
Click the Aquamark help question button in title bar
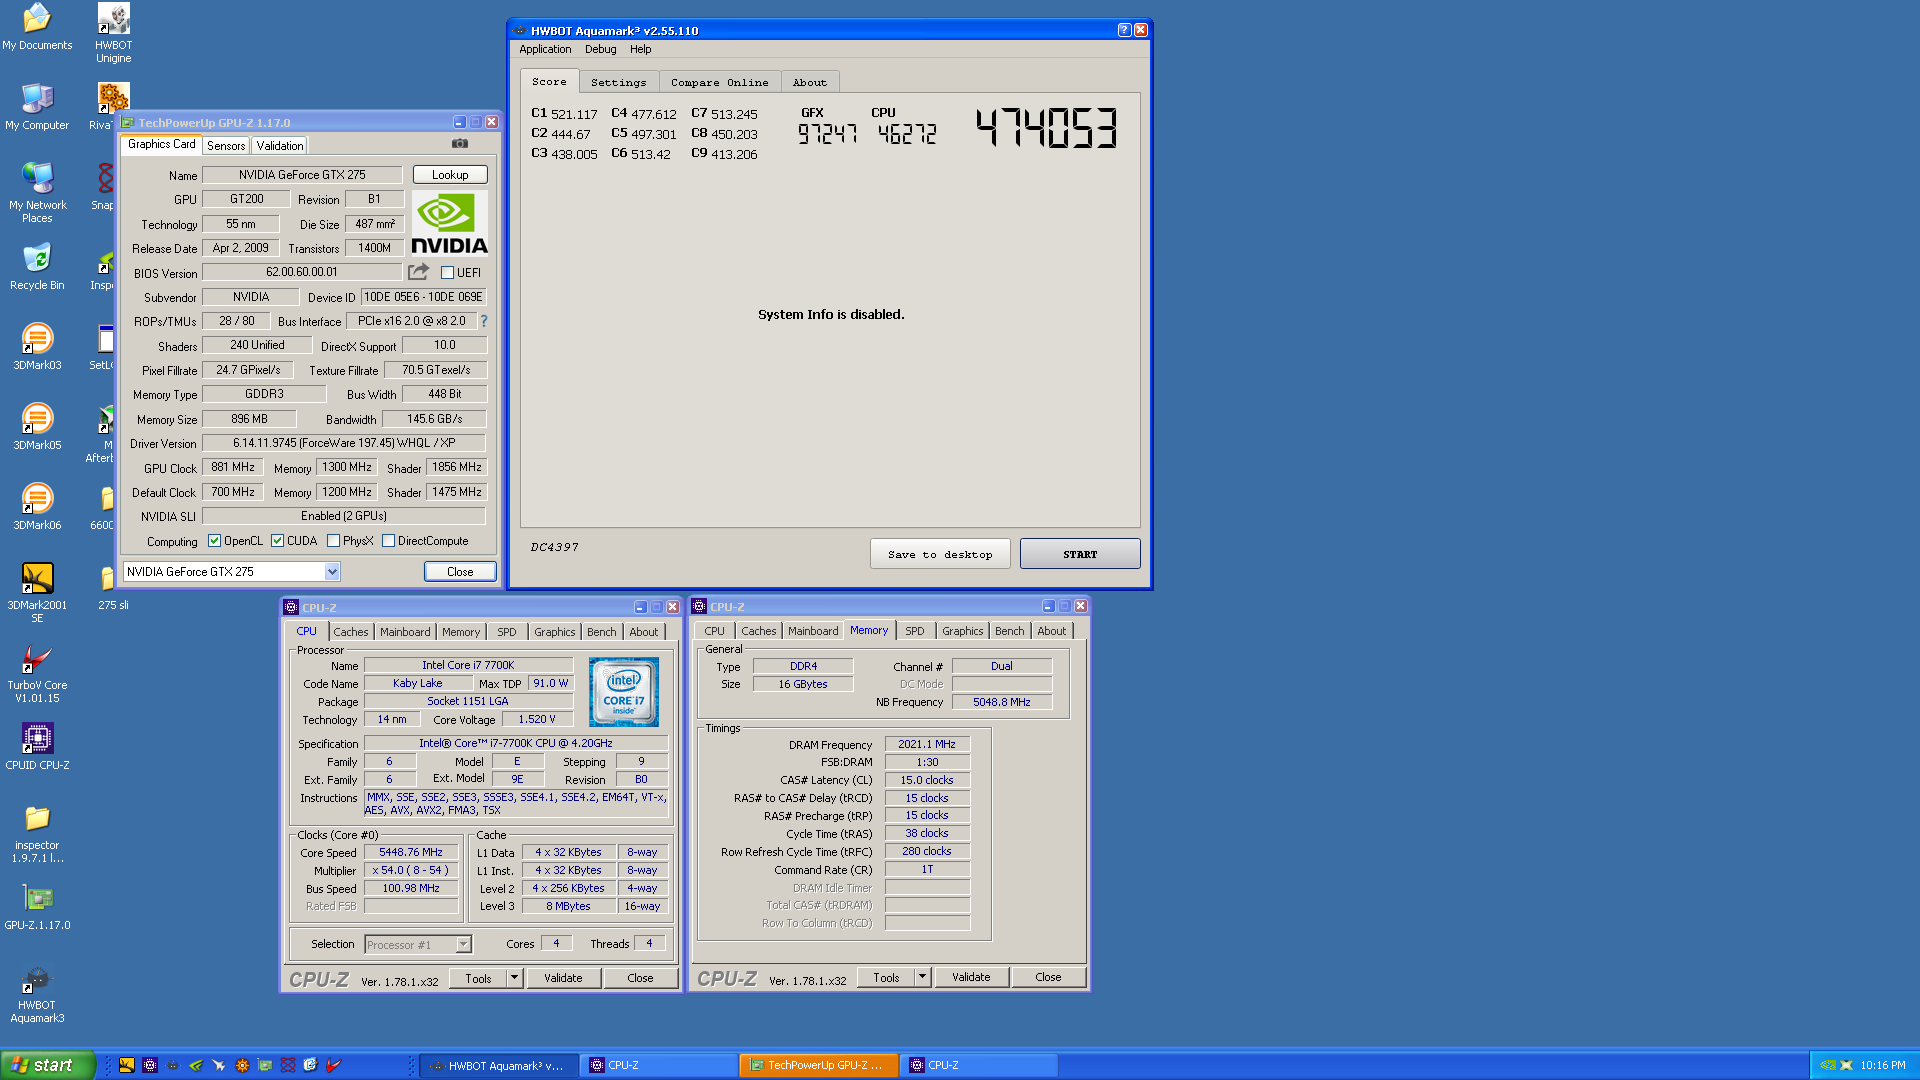click(1124, 30)
